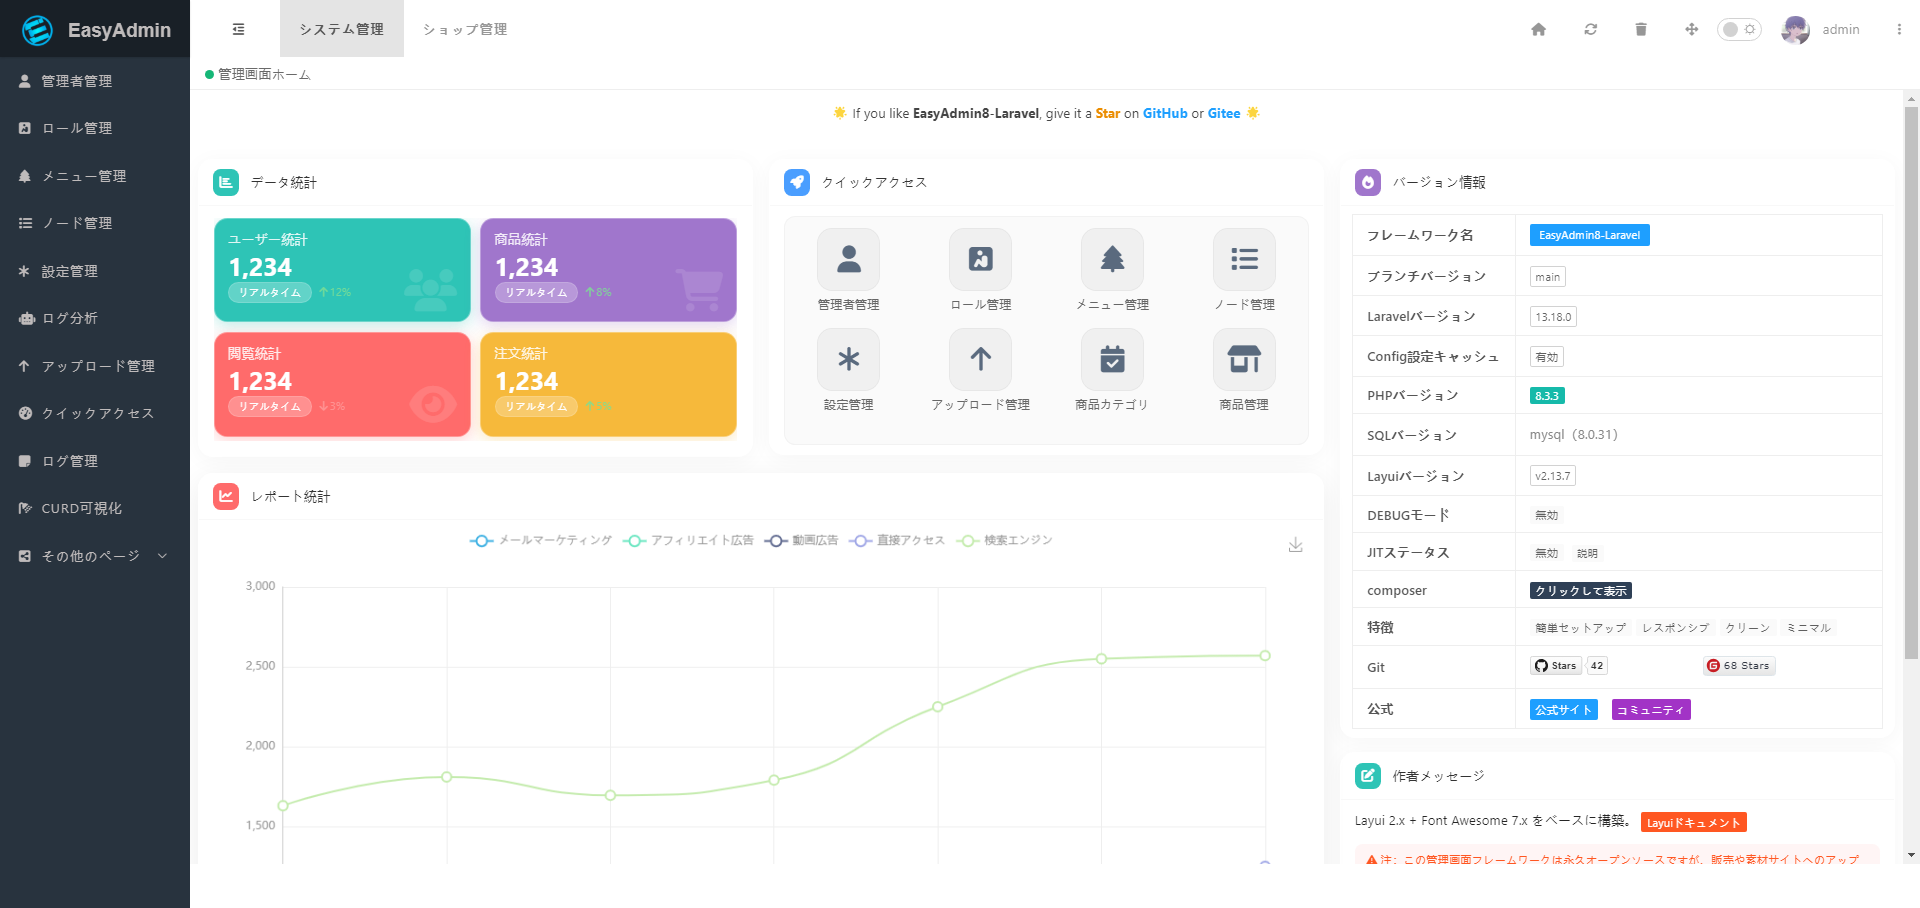
Task: Toggle 直接アクセス series in chart legend
Action: click(897, 541)
